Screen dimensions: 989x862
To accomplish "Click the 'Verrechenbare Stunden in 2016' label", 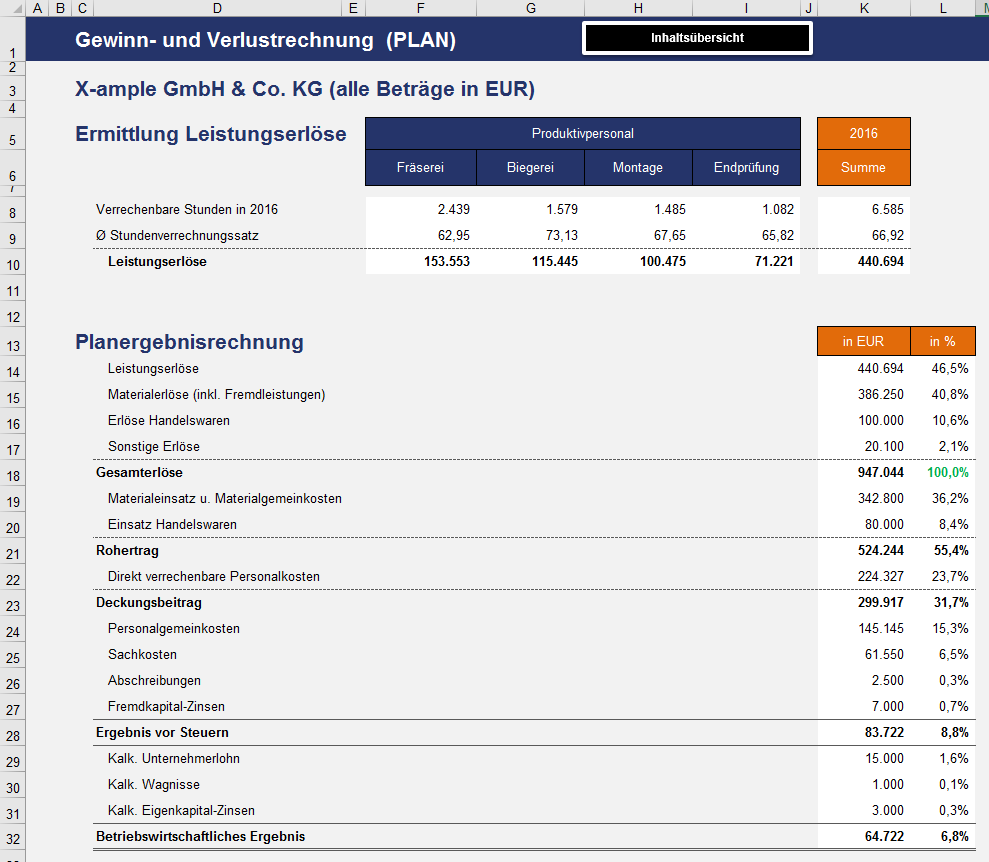I will pos(187,209).
